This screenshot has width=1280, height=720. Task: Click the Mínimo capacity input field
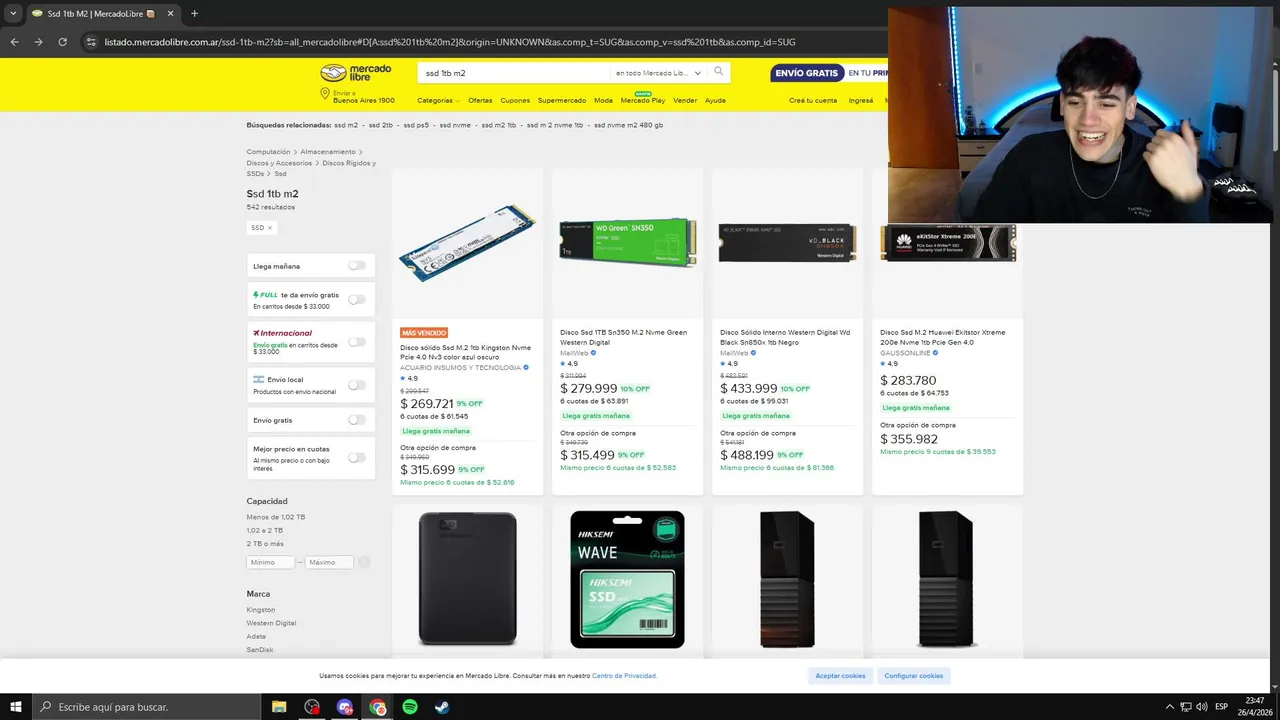(271, 562)
